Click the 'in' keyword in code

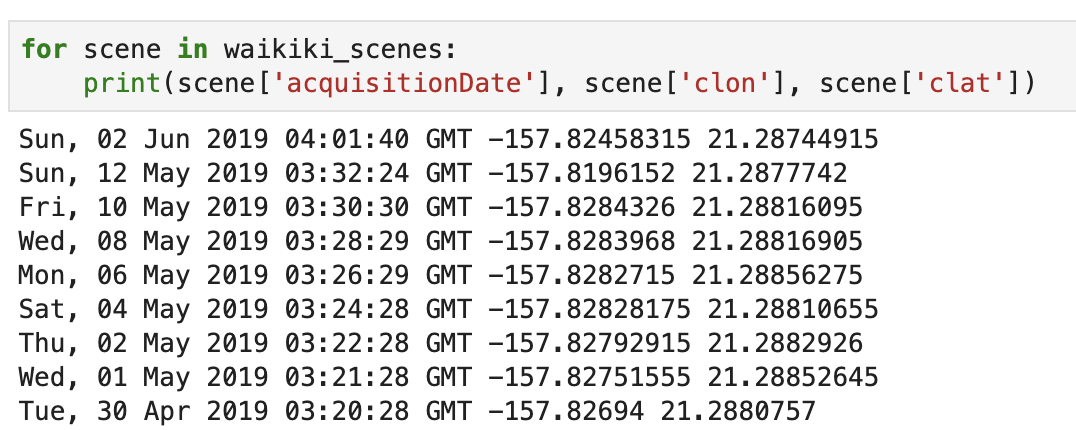tap(193, 50)
